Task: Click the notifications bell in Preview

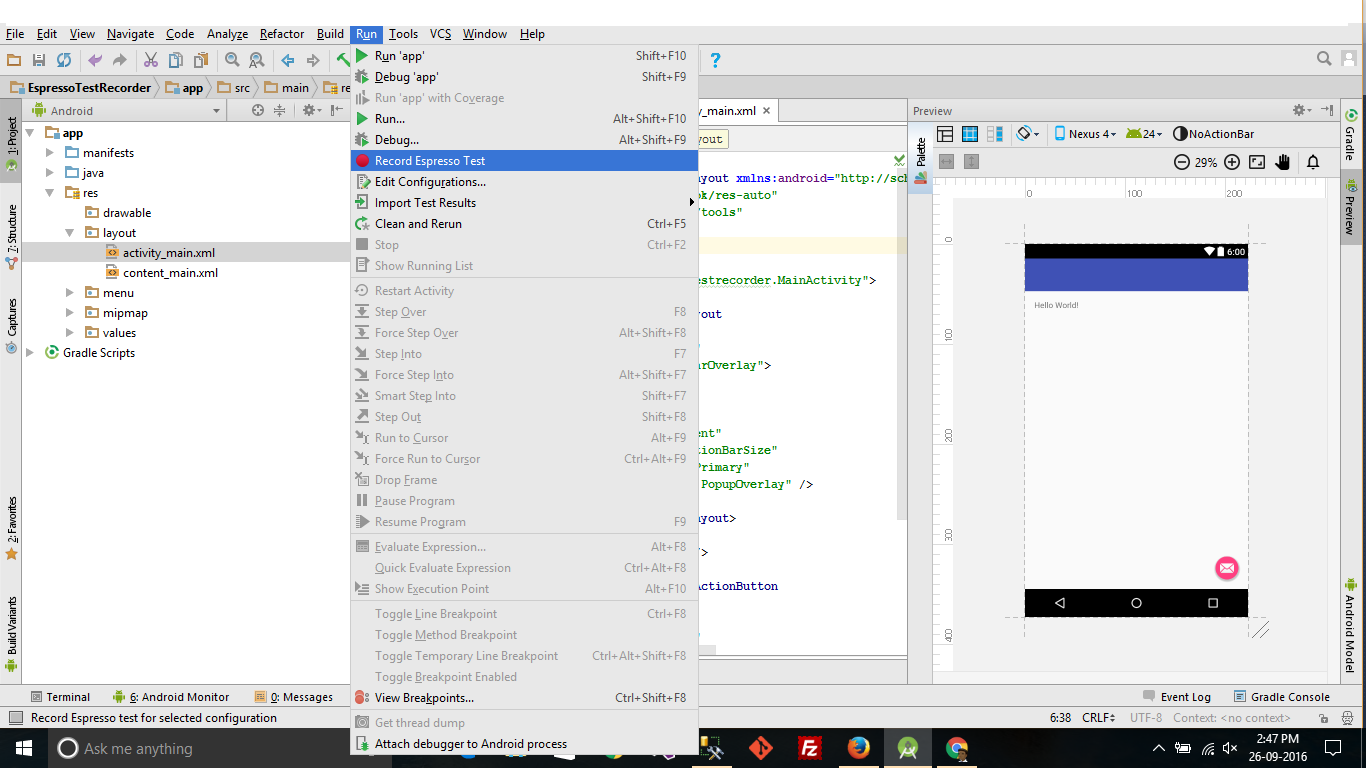Action: click(x=1314, y=162)
